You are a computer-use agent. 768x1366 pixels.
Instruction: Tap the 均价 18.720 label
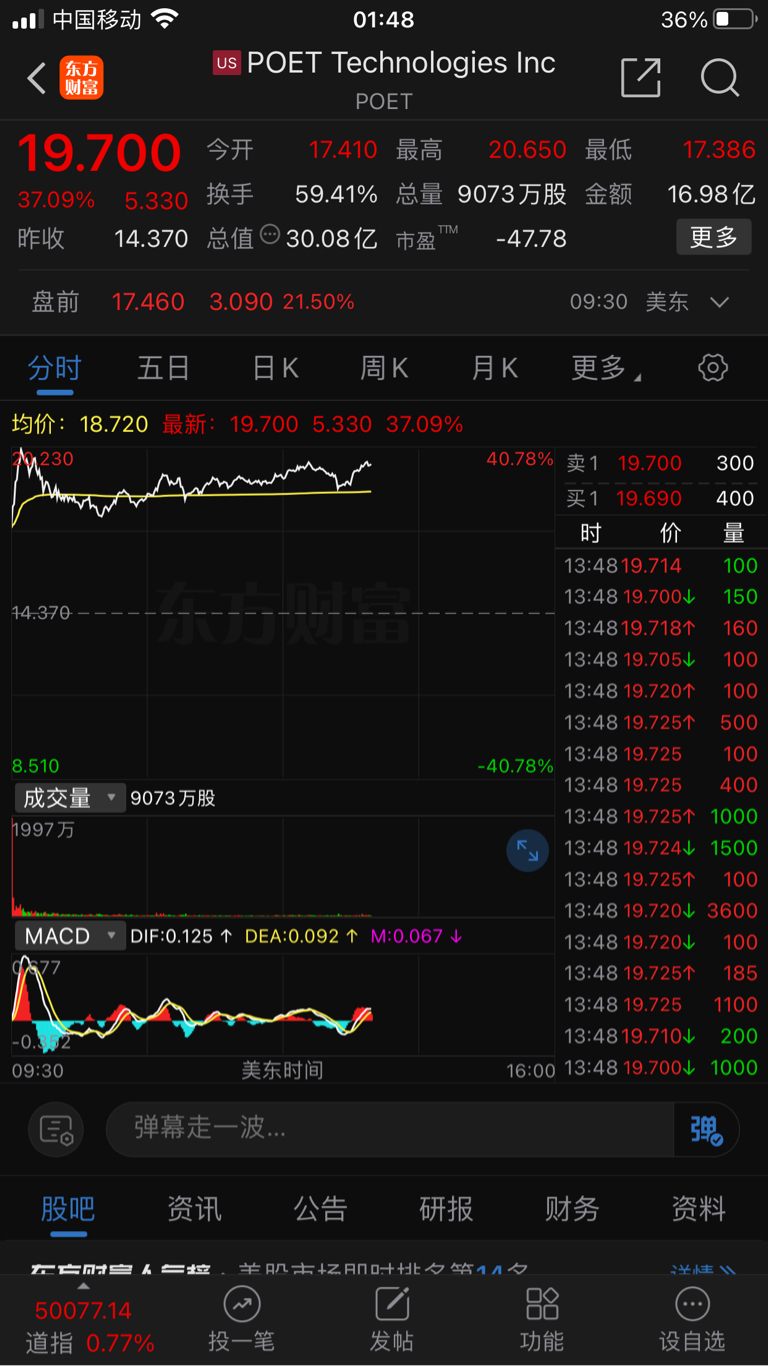80,424
